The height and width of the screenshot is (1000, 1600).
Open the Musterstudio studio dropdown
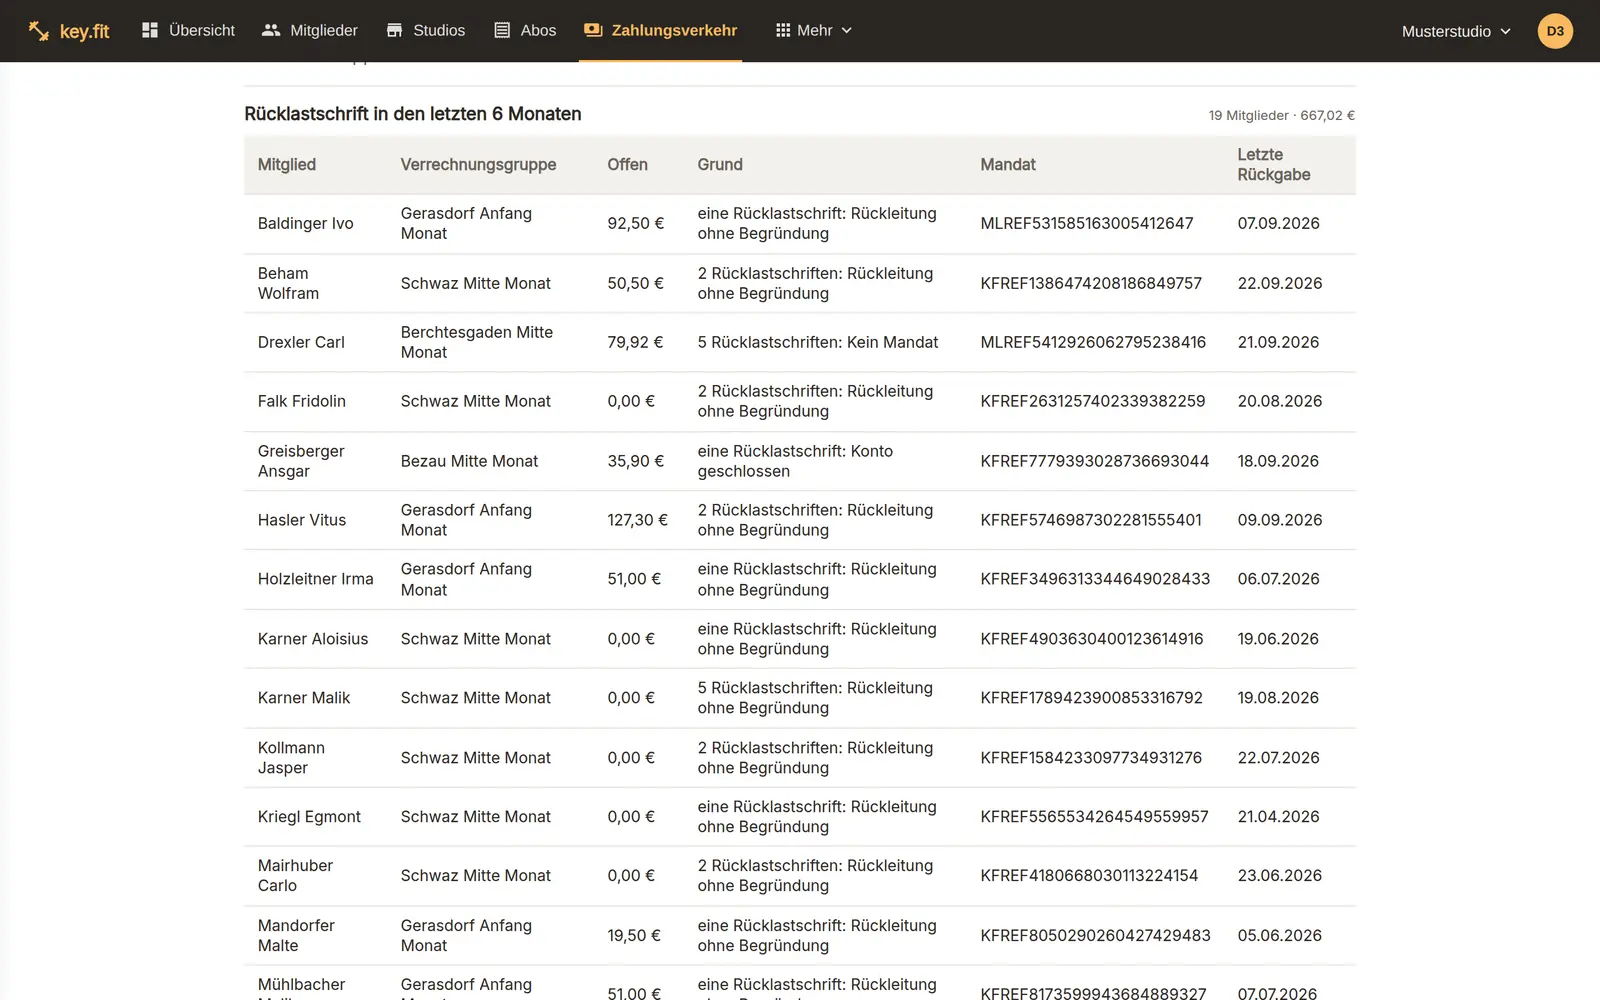click(1456, 31)
